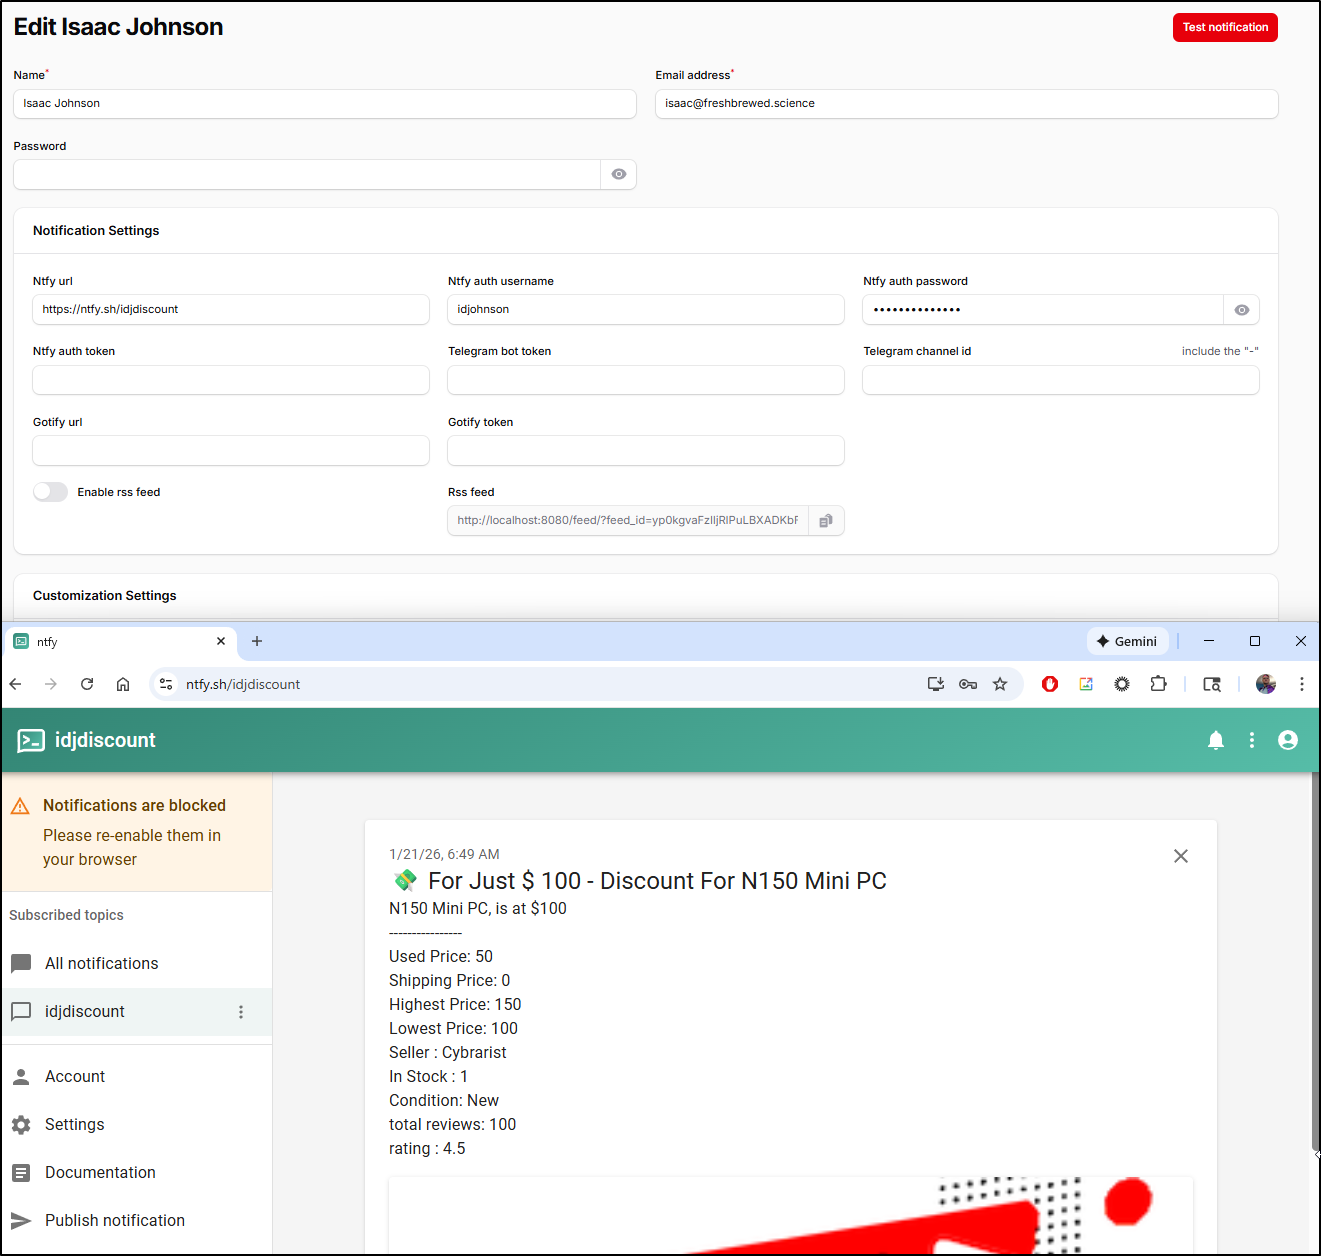This screenshot has width=1321, height=1256.
Task: Open the Chrome three-dot menu
Action: tap(1301, 684)
